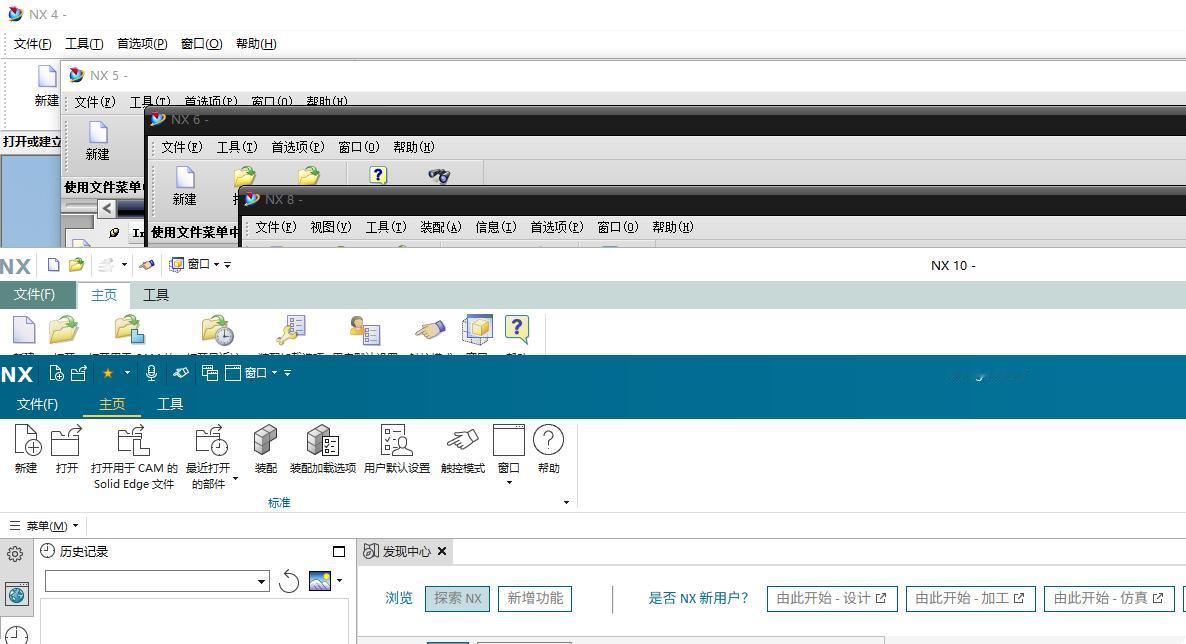
Task: Open 帮助(H) menu in NX 4 window
Action: tap(256, 44)
